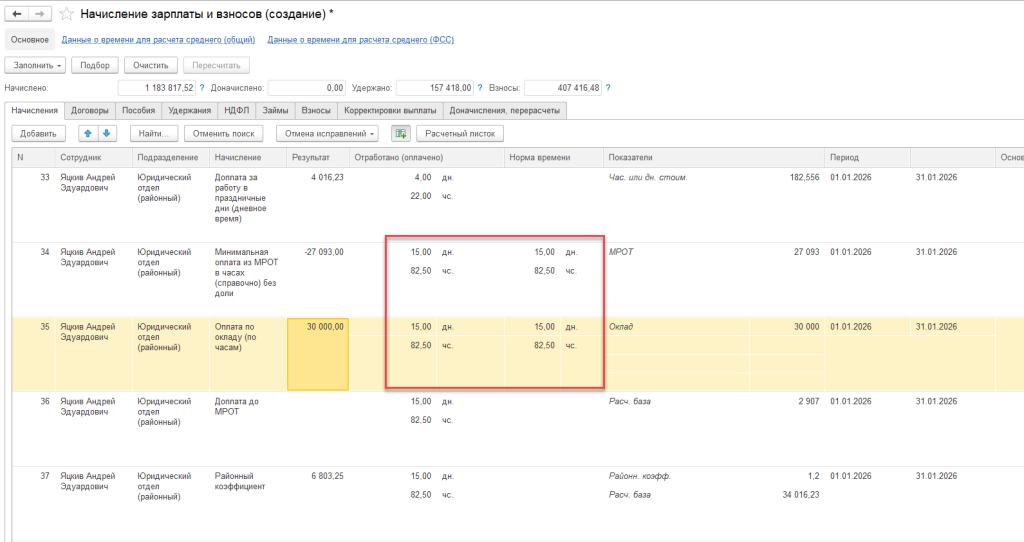Image resolution: width=1024 pixels, height=542 pixels.
Task: Click help question mark next to Начислено
Action: [201, 88]
